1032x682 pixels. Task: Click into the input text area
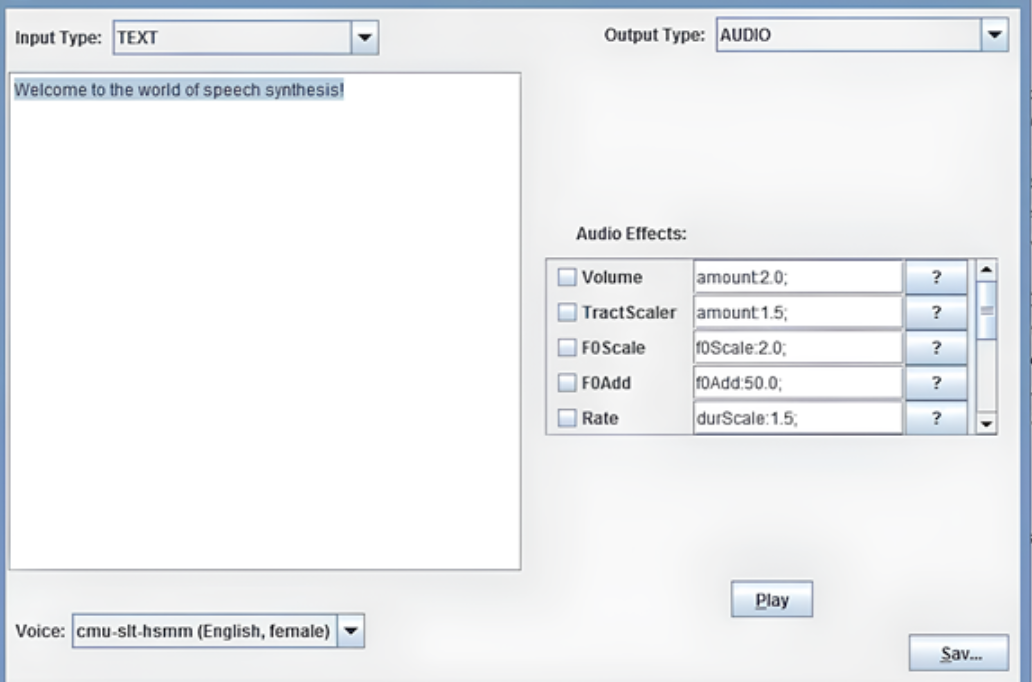pos(265,321)
